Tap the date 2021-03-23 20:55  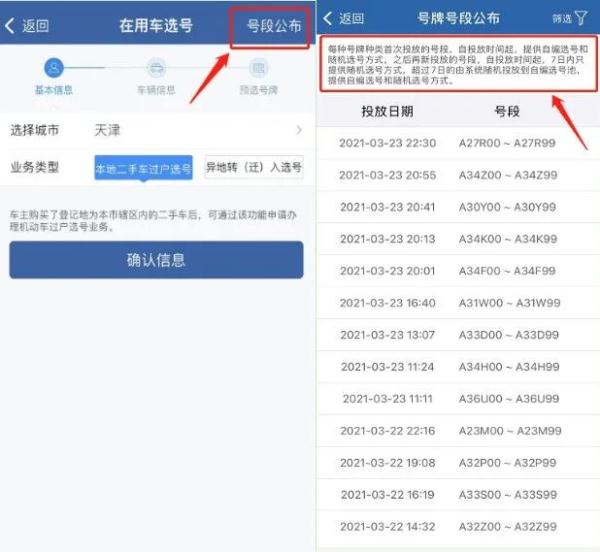(387, 175)
